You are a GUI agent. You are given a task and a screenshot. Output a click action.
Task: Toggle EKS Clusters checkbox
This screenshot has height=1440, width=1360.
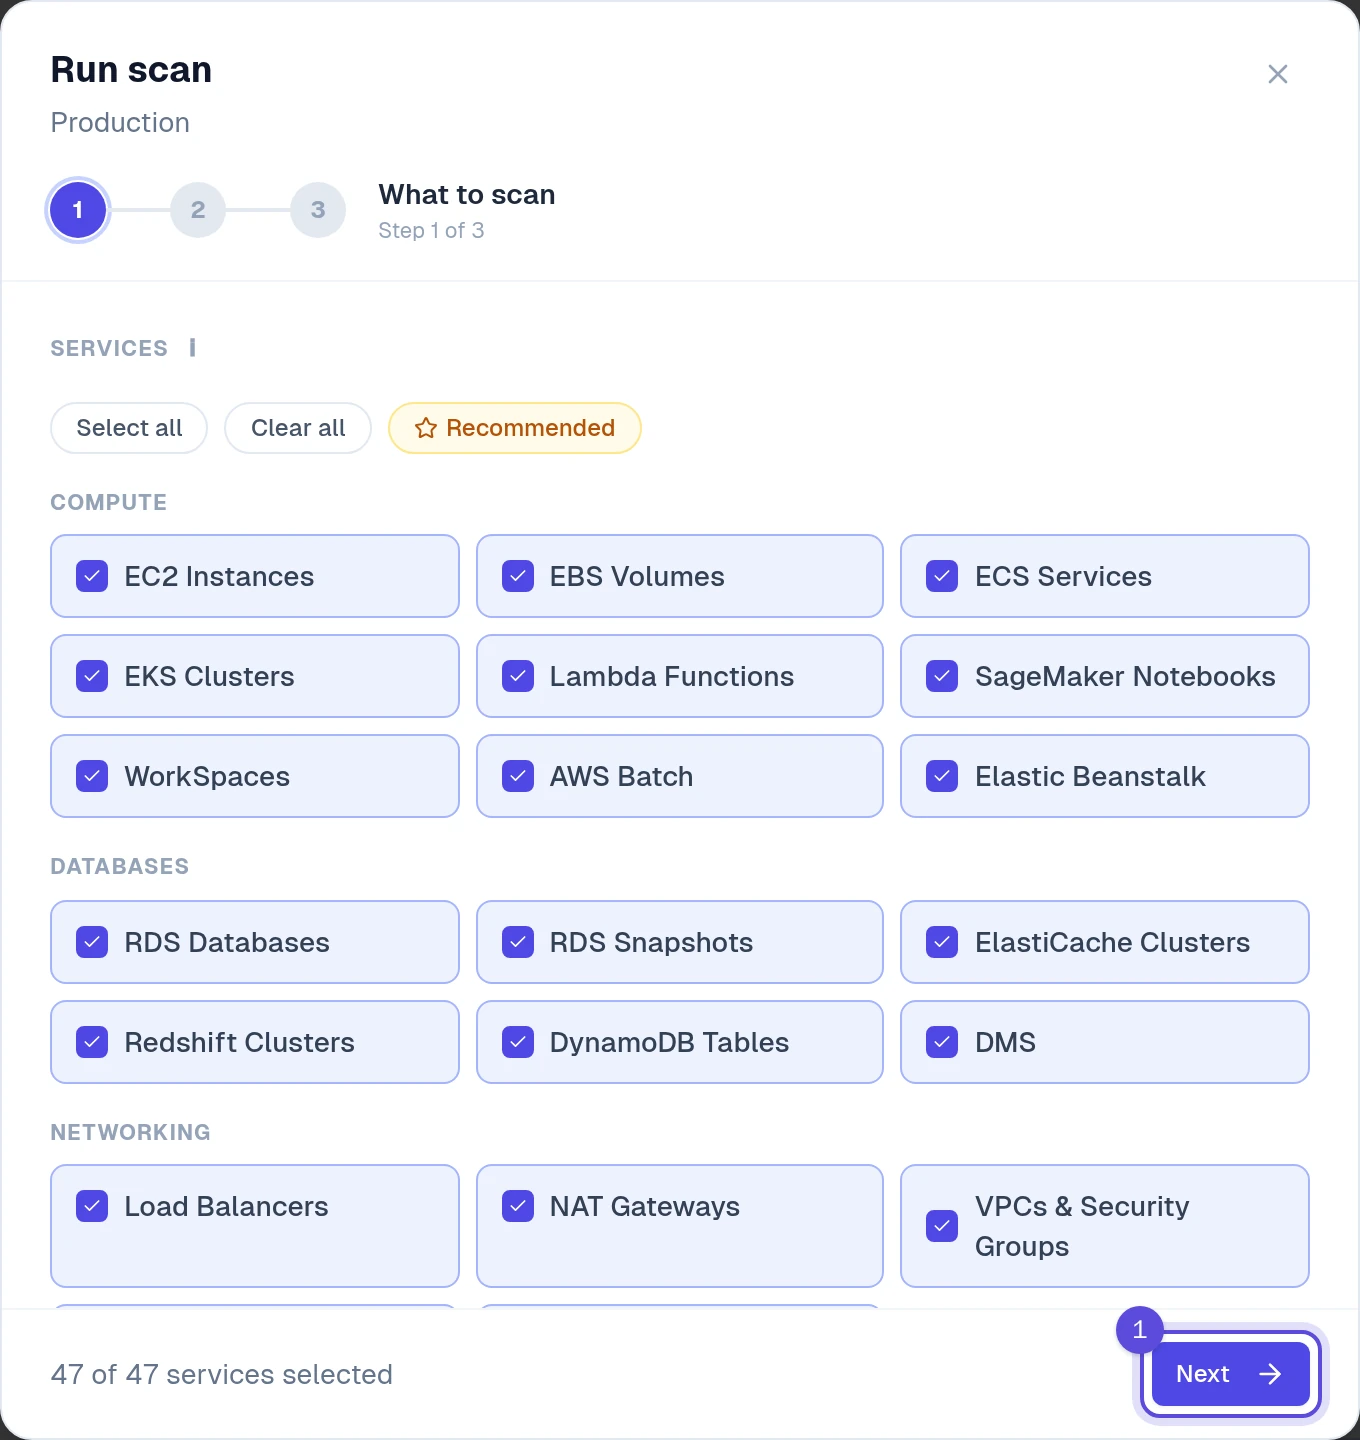(x=92, y=676)
